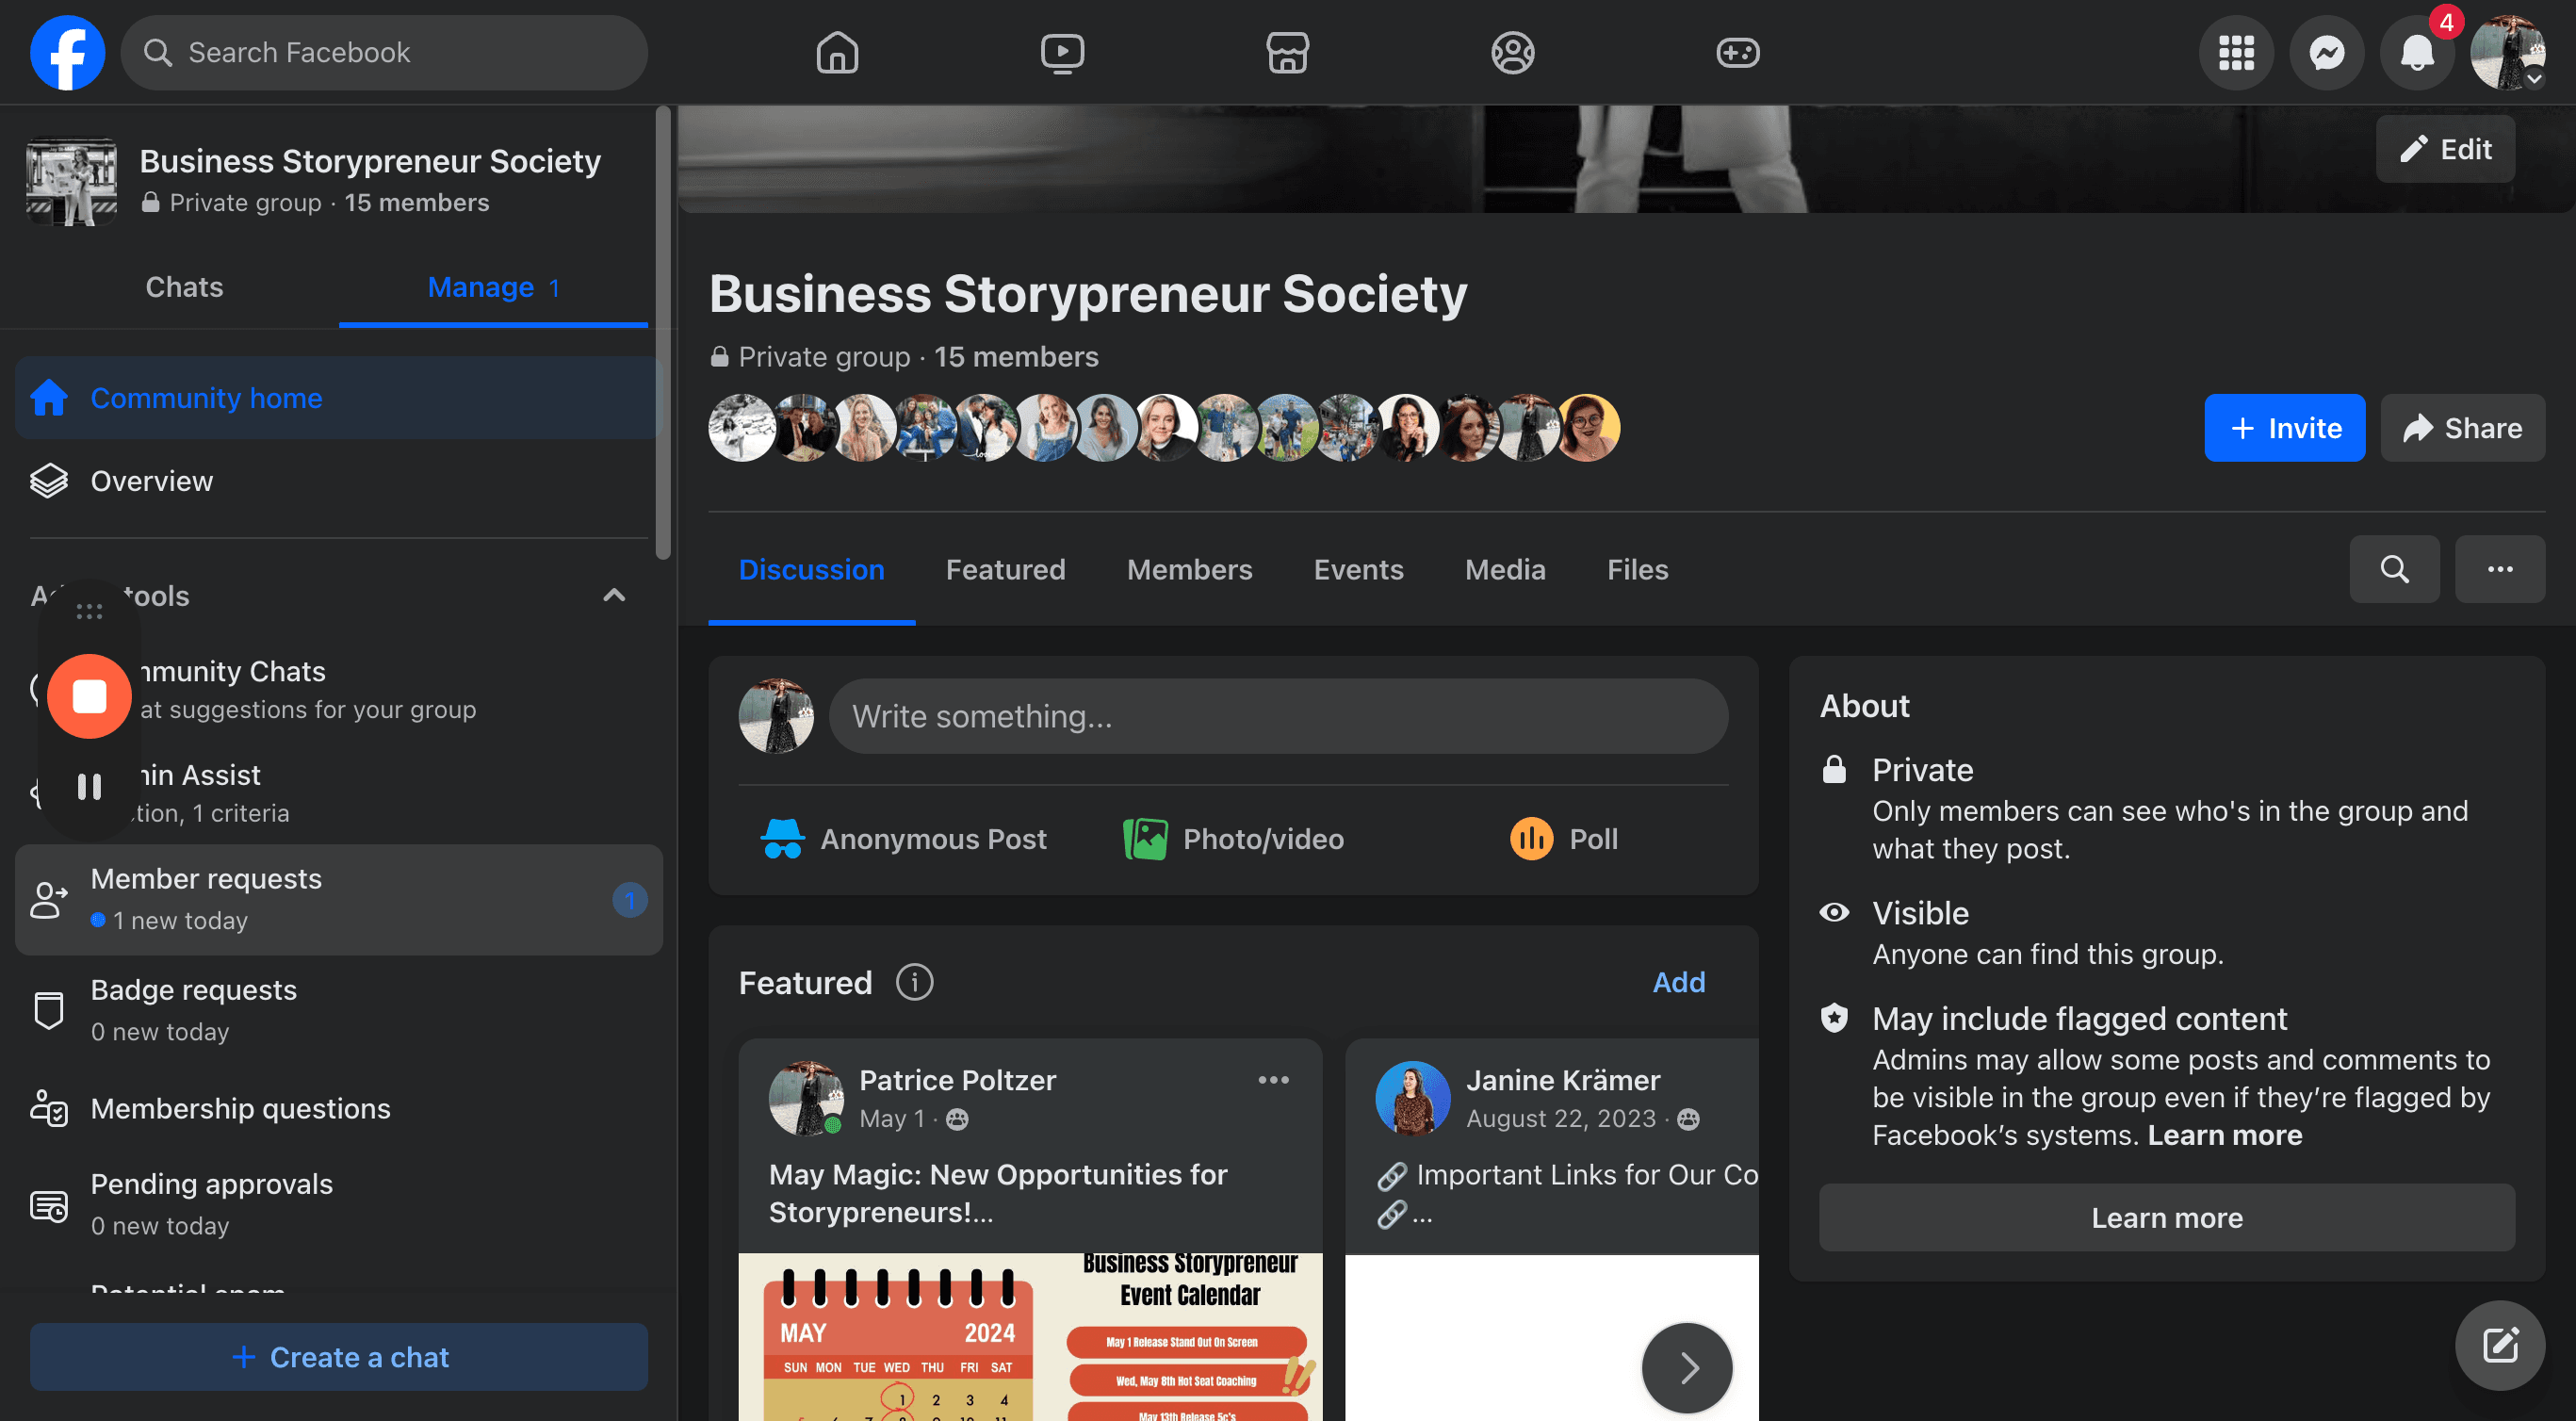The image size is (2576, 1421).
Task: Select the Discussion tab
Action: click(x=811, y=569)
